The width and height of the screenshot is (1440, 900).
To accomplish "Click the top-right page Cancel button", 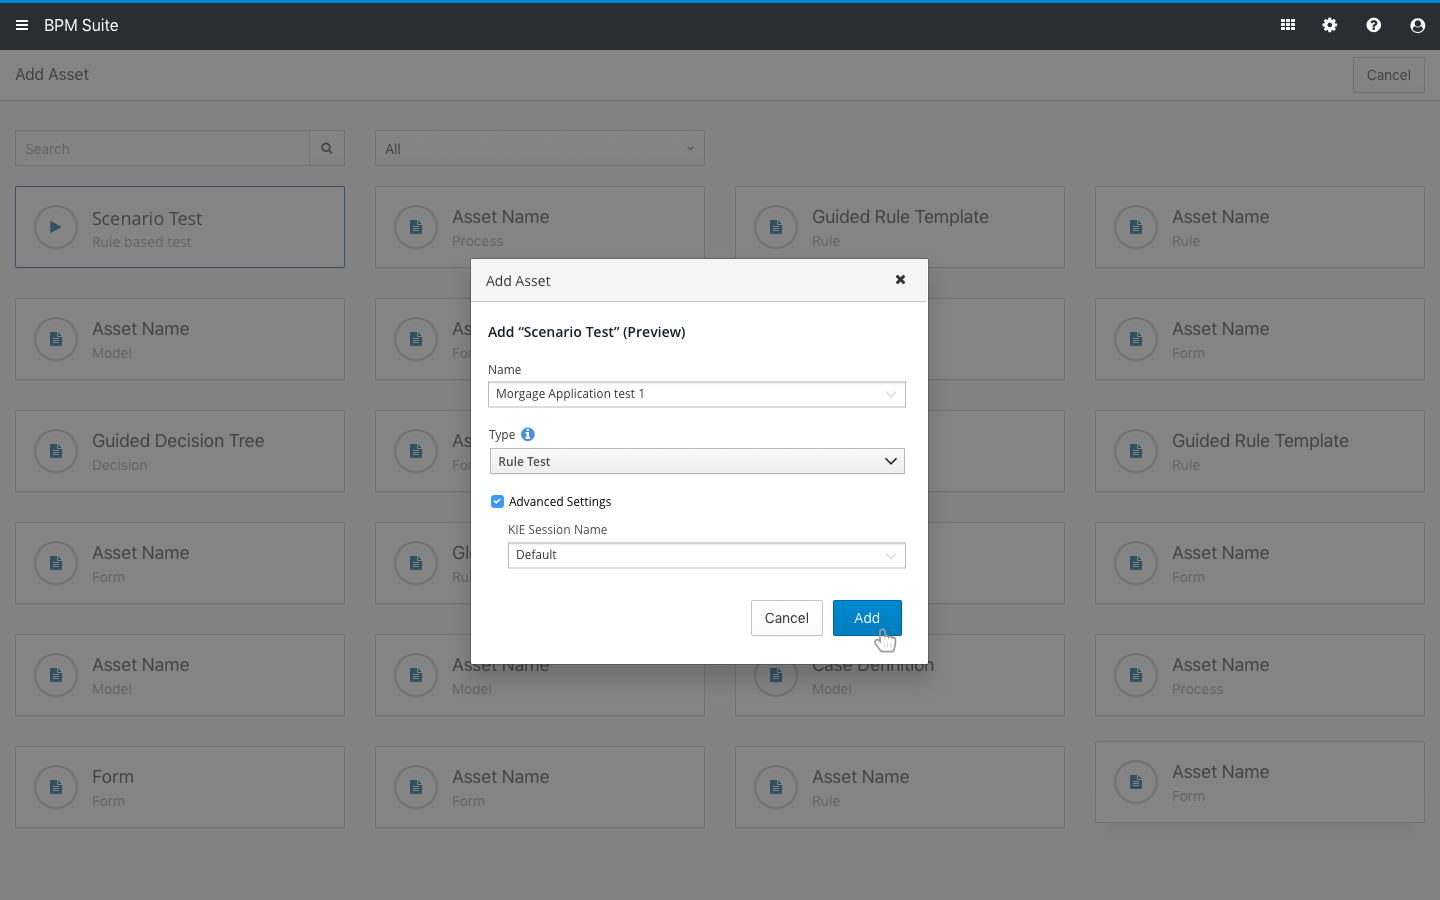I will (1388, 75).
